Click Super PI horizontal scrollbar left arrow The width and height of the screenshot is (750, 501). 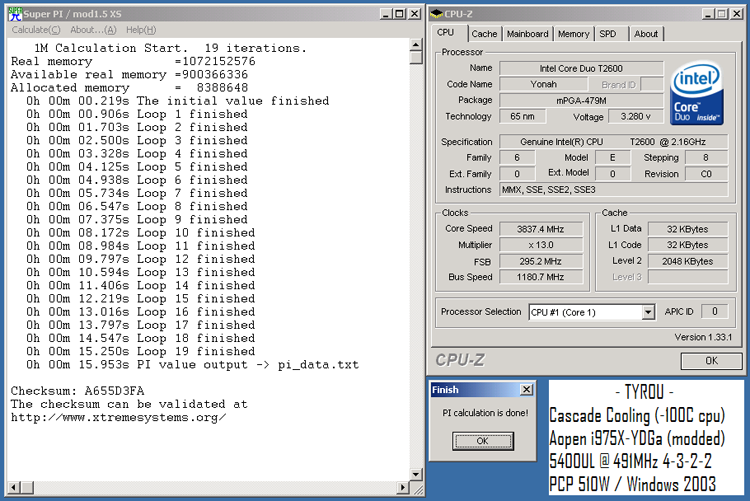(14, 488)
